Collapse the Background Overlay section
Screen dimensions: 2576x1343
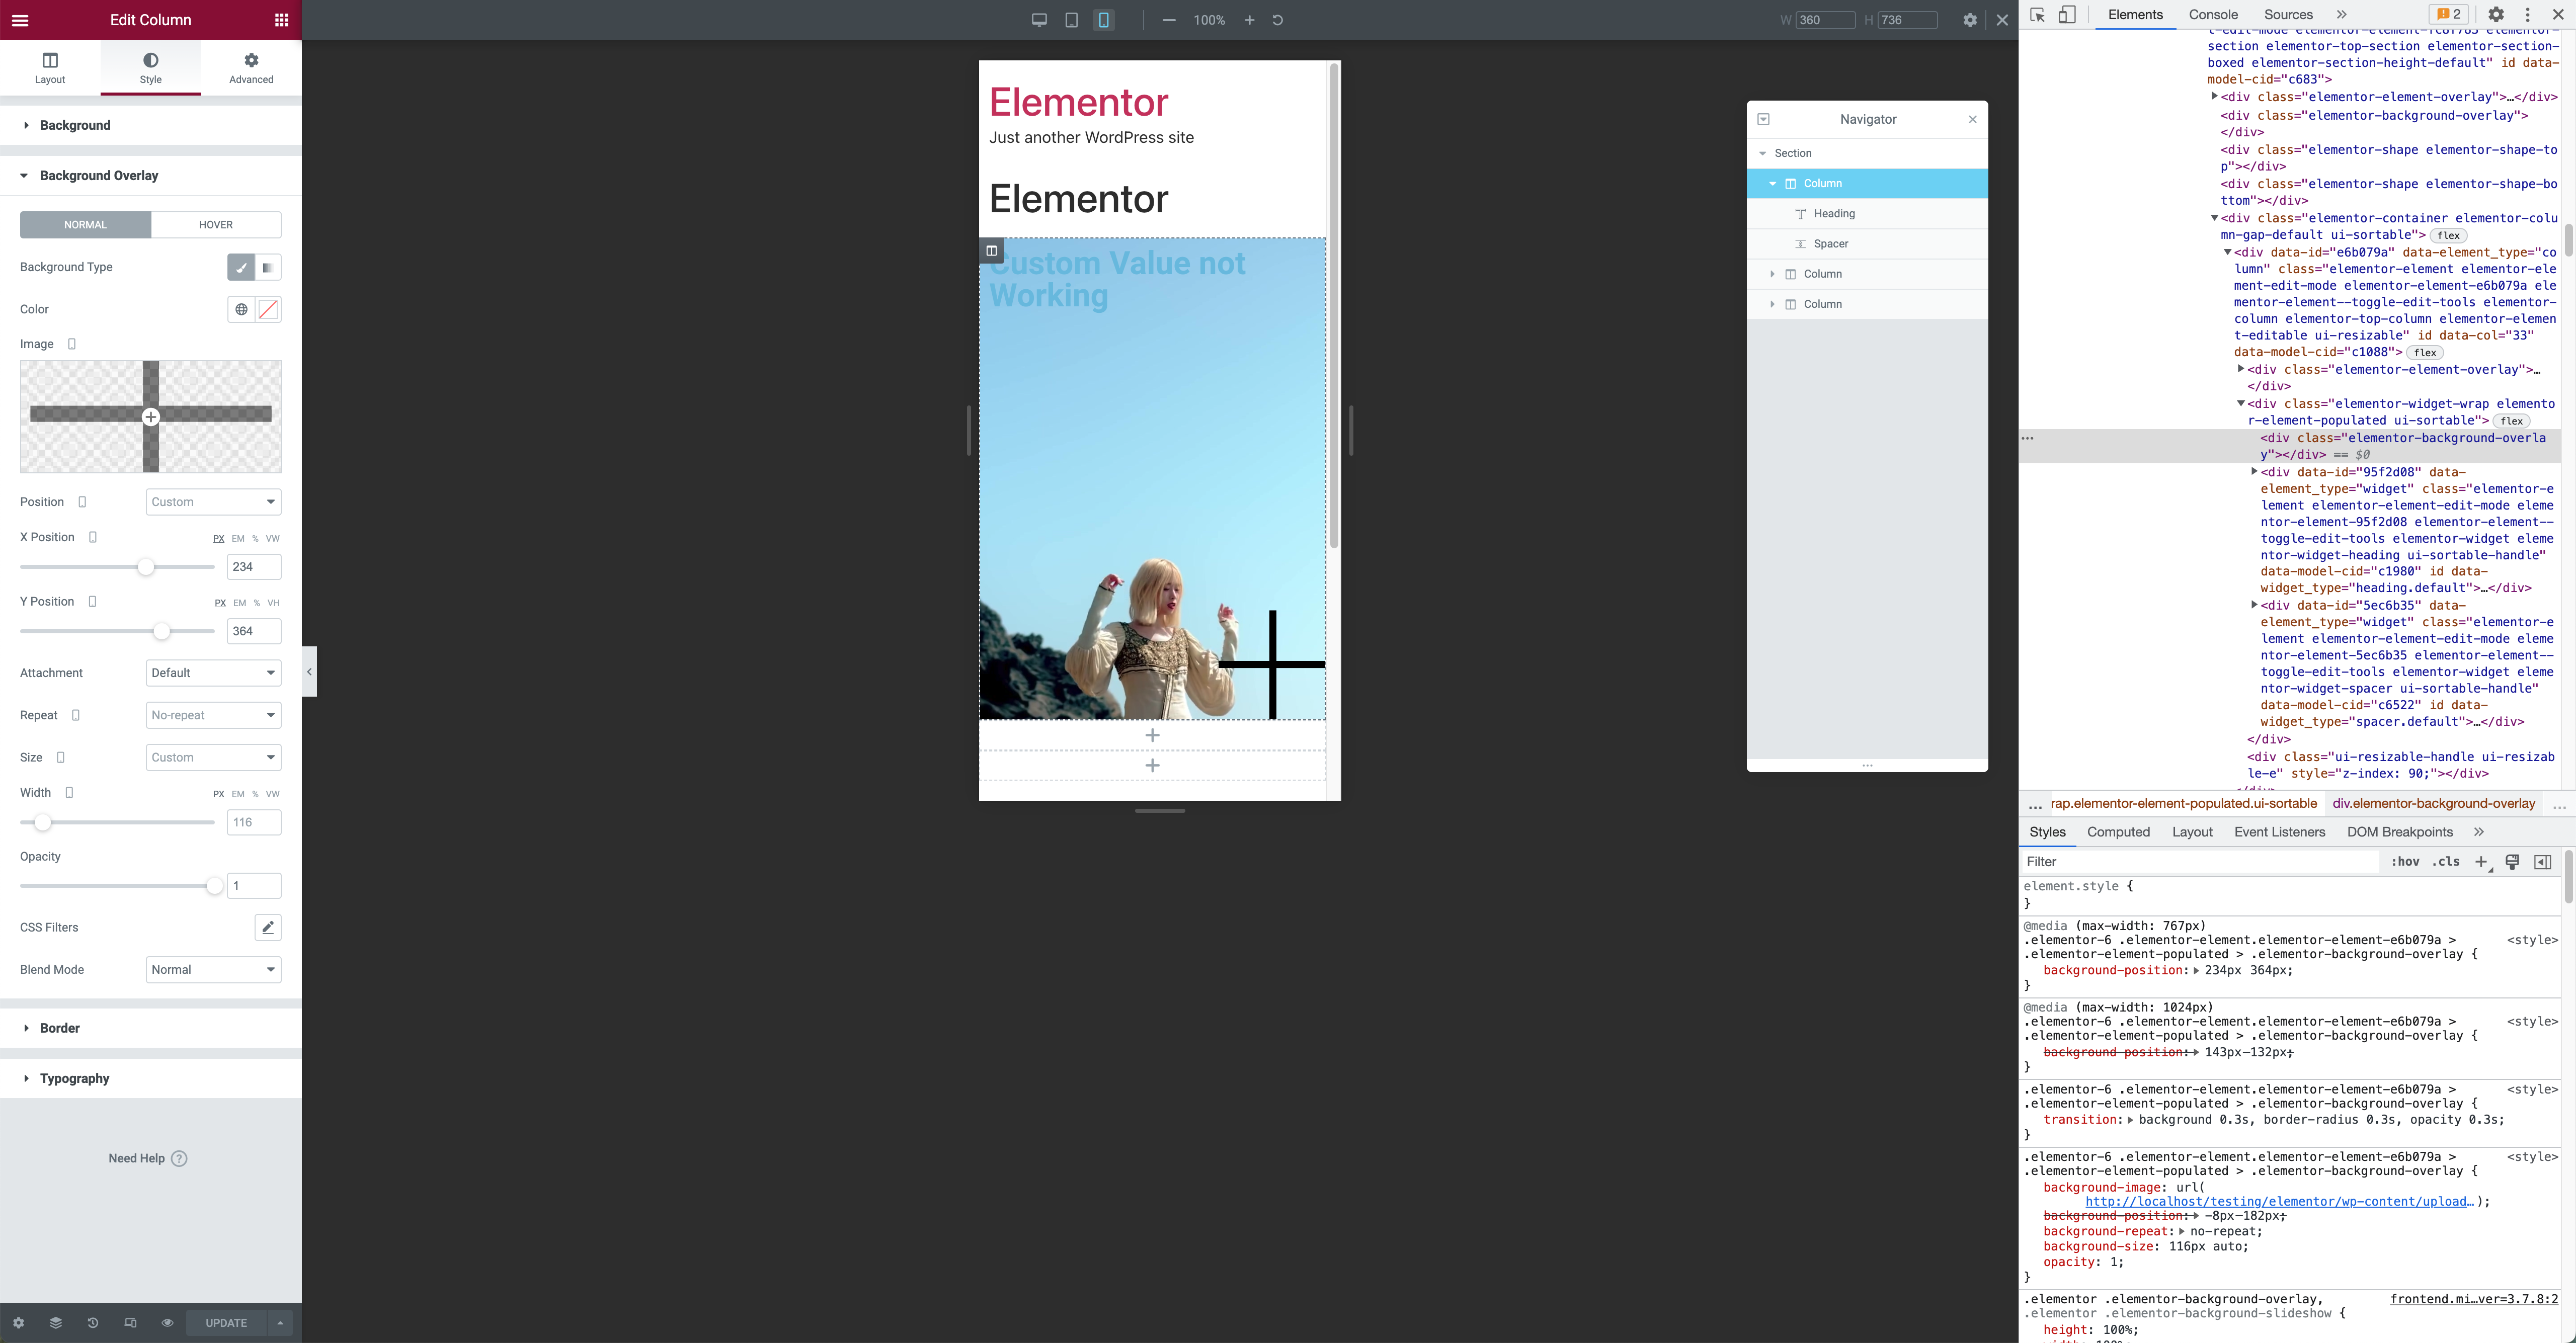(x=151, y=175)
